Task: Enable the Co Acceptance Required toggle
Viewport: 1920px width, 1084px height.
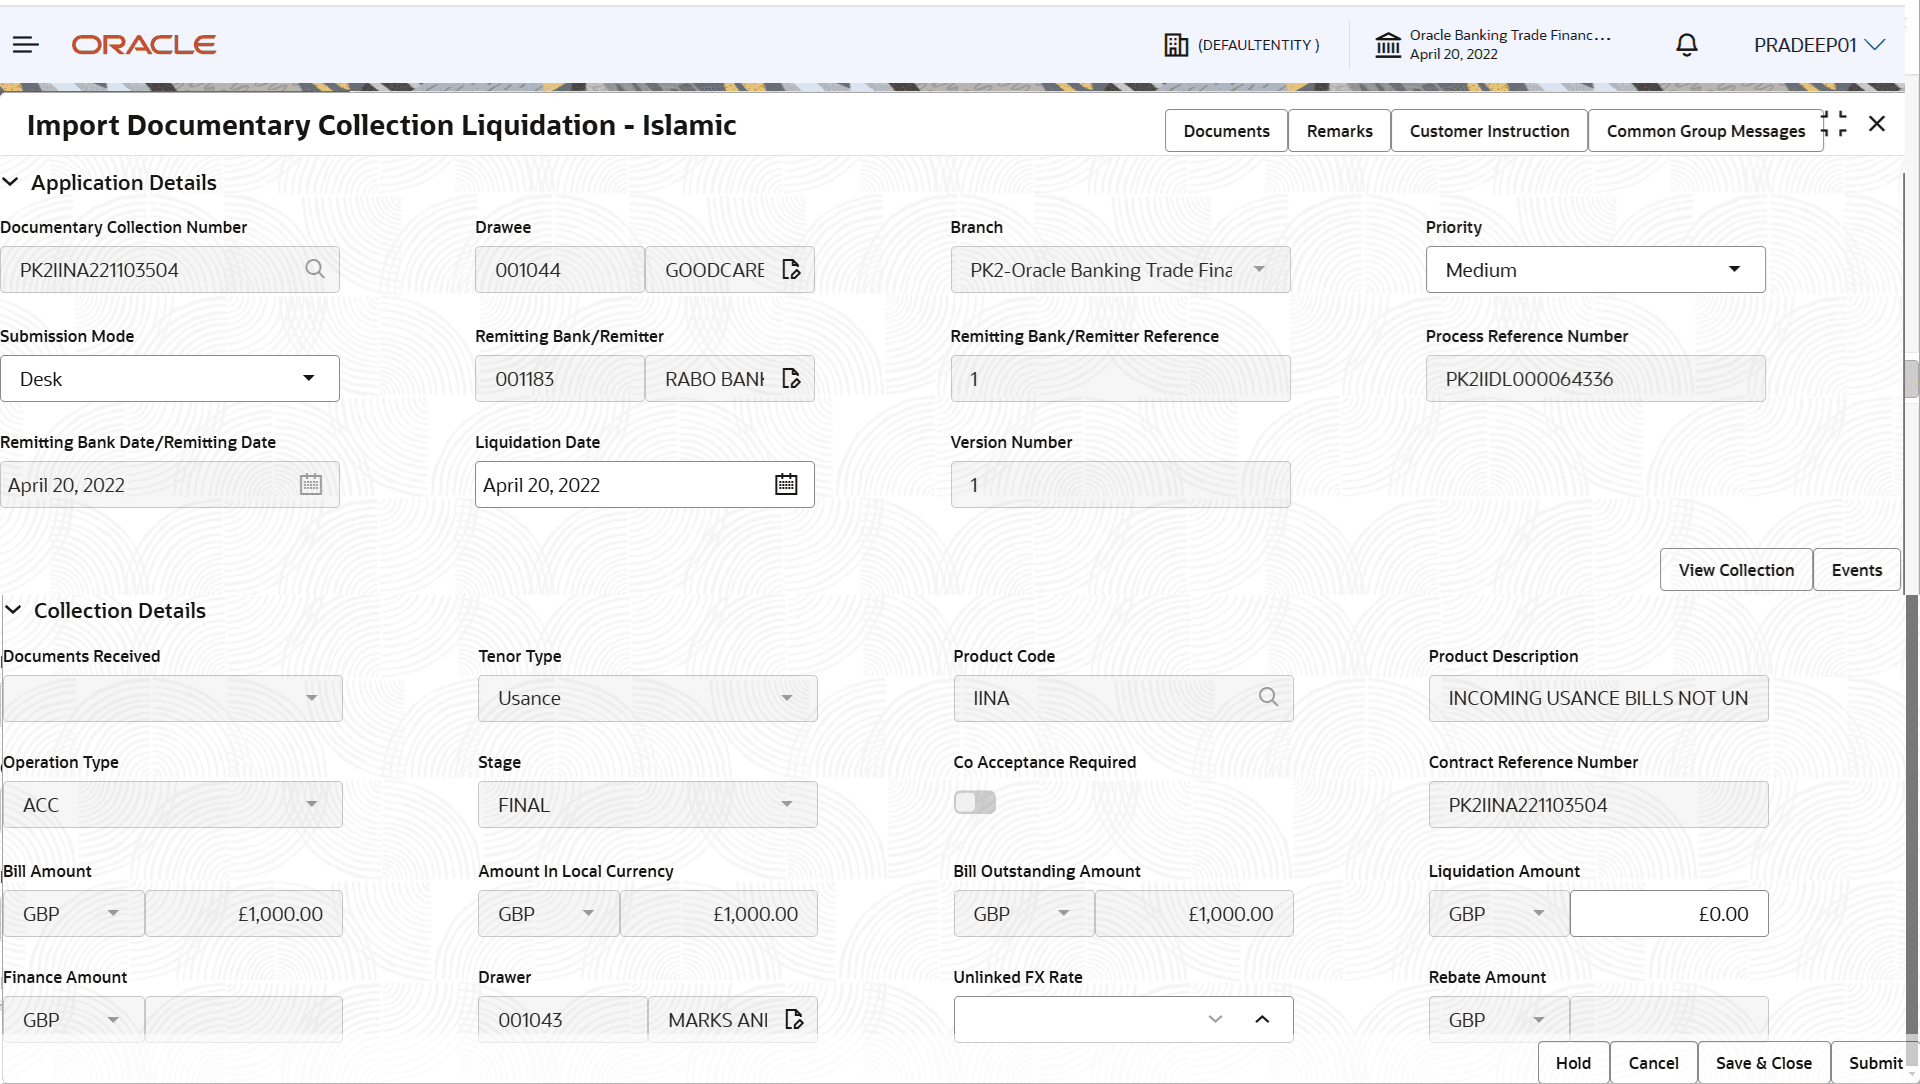Action: pyautogui.click(x=974, y=802)
